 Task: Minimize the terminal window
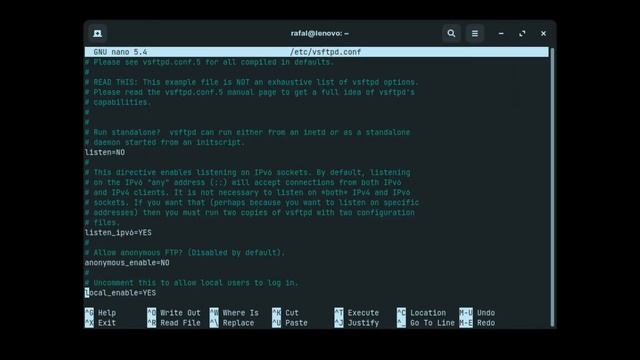(501, 33)
